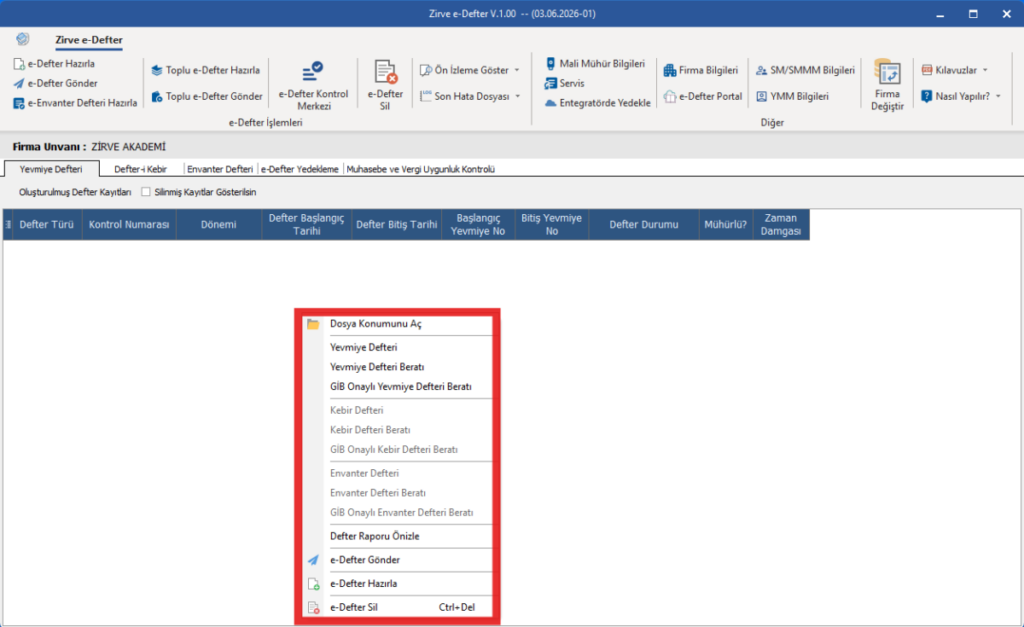Click the e-Defter Gönder paper plane ribbon icon
The width and height of the screenshot is (1024, 627).
click(x=19, y=84)
